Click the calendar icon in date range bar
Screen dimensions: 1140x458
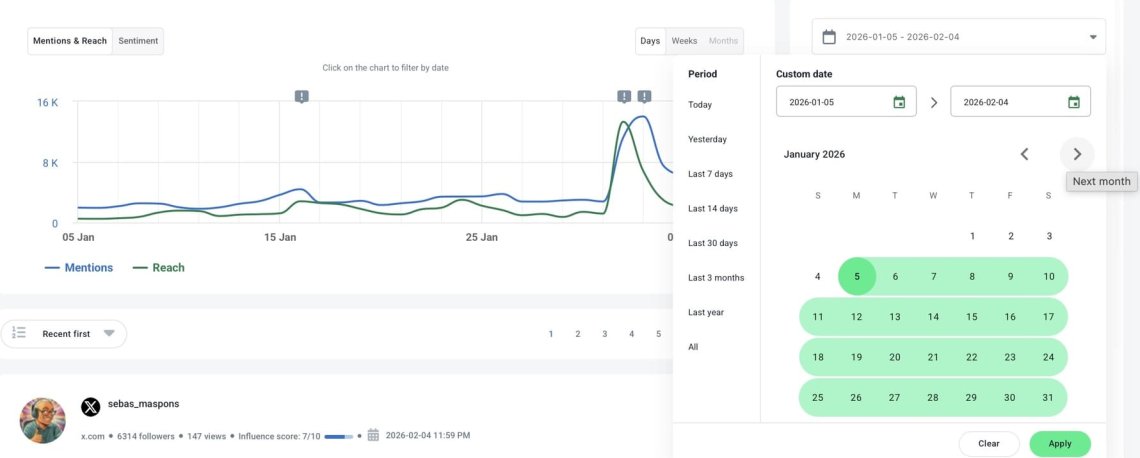829,37
